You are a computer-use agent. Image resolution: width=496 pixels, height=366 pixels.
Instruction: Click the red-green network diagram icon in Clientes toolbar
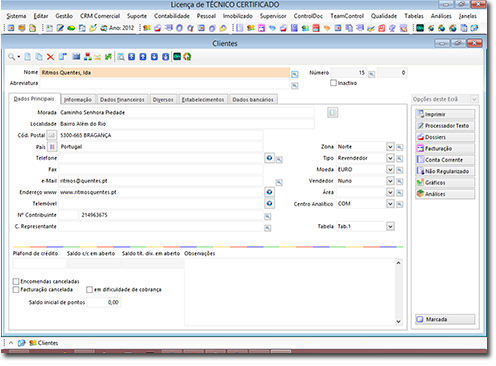click(x=88, y=57)
